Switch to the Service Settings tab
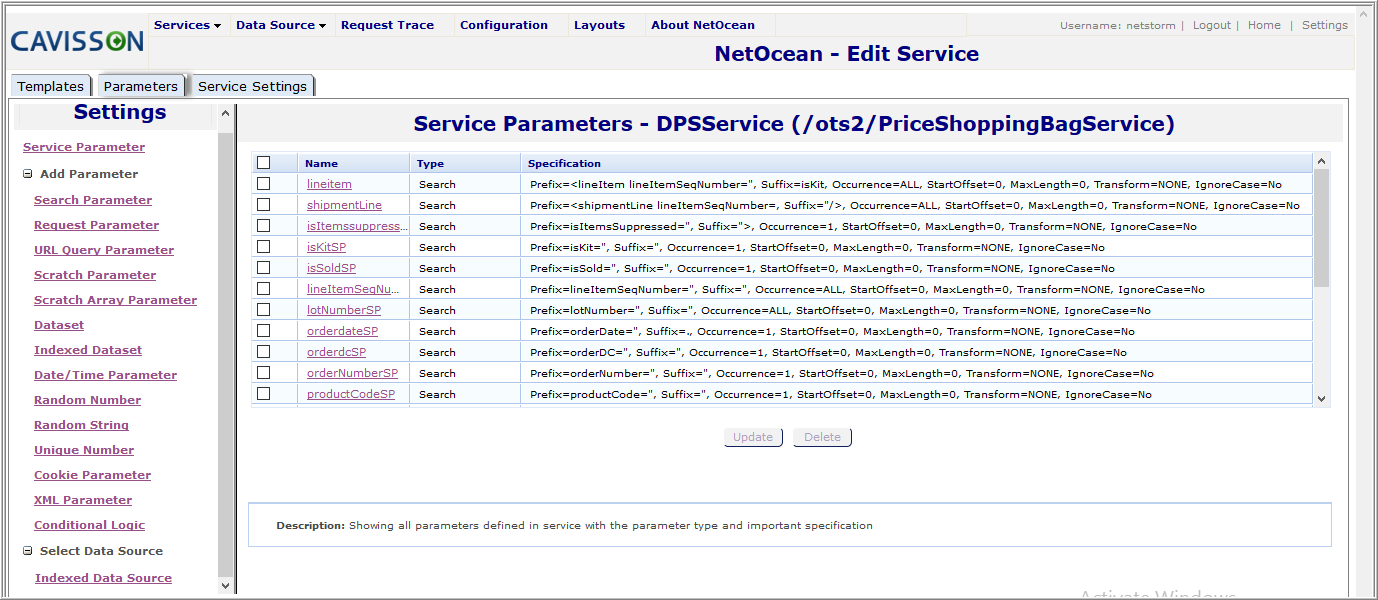 252,86
